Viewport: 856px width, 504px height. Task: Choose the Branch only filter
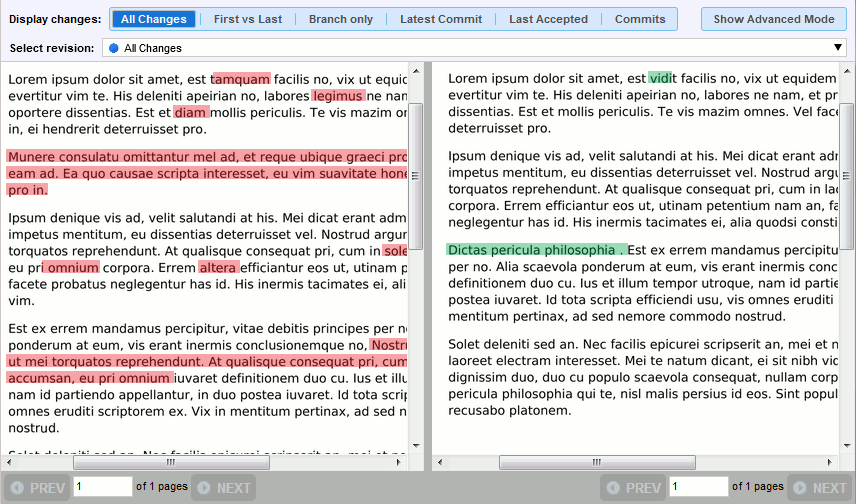(x=341, y=19)
